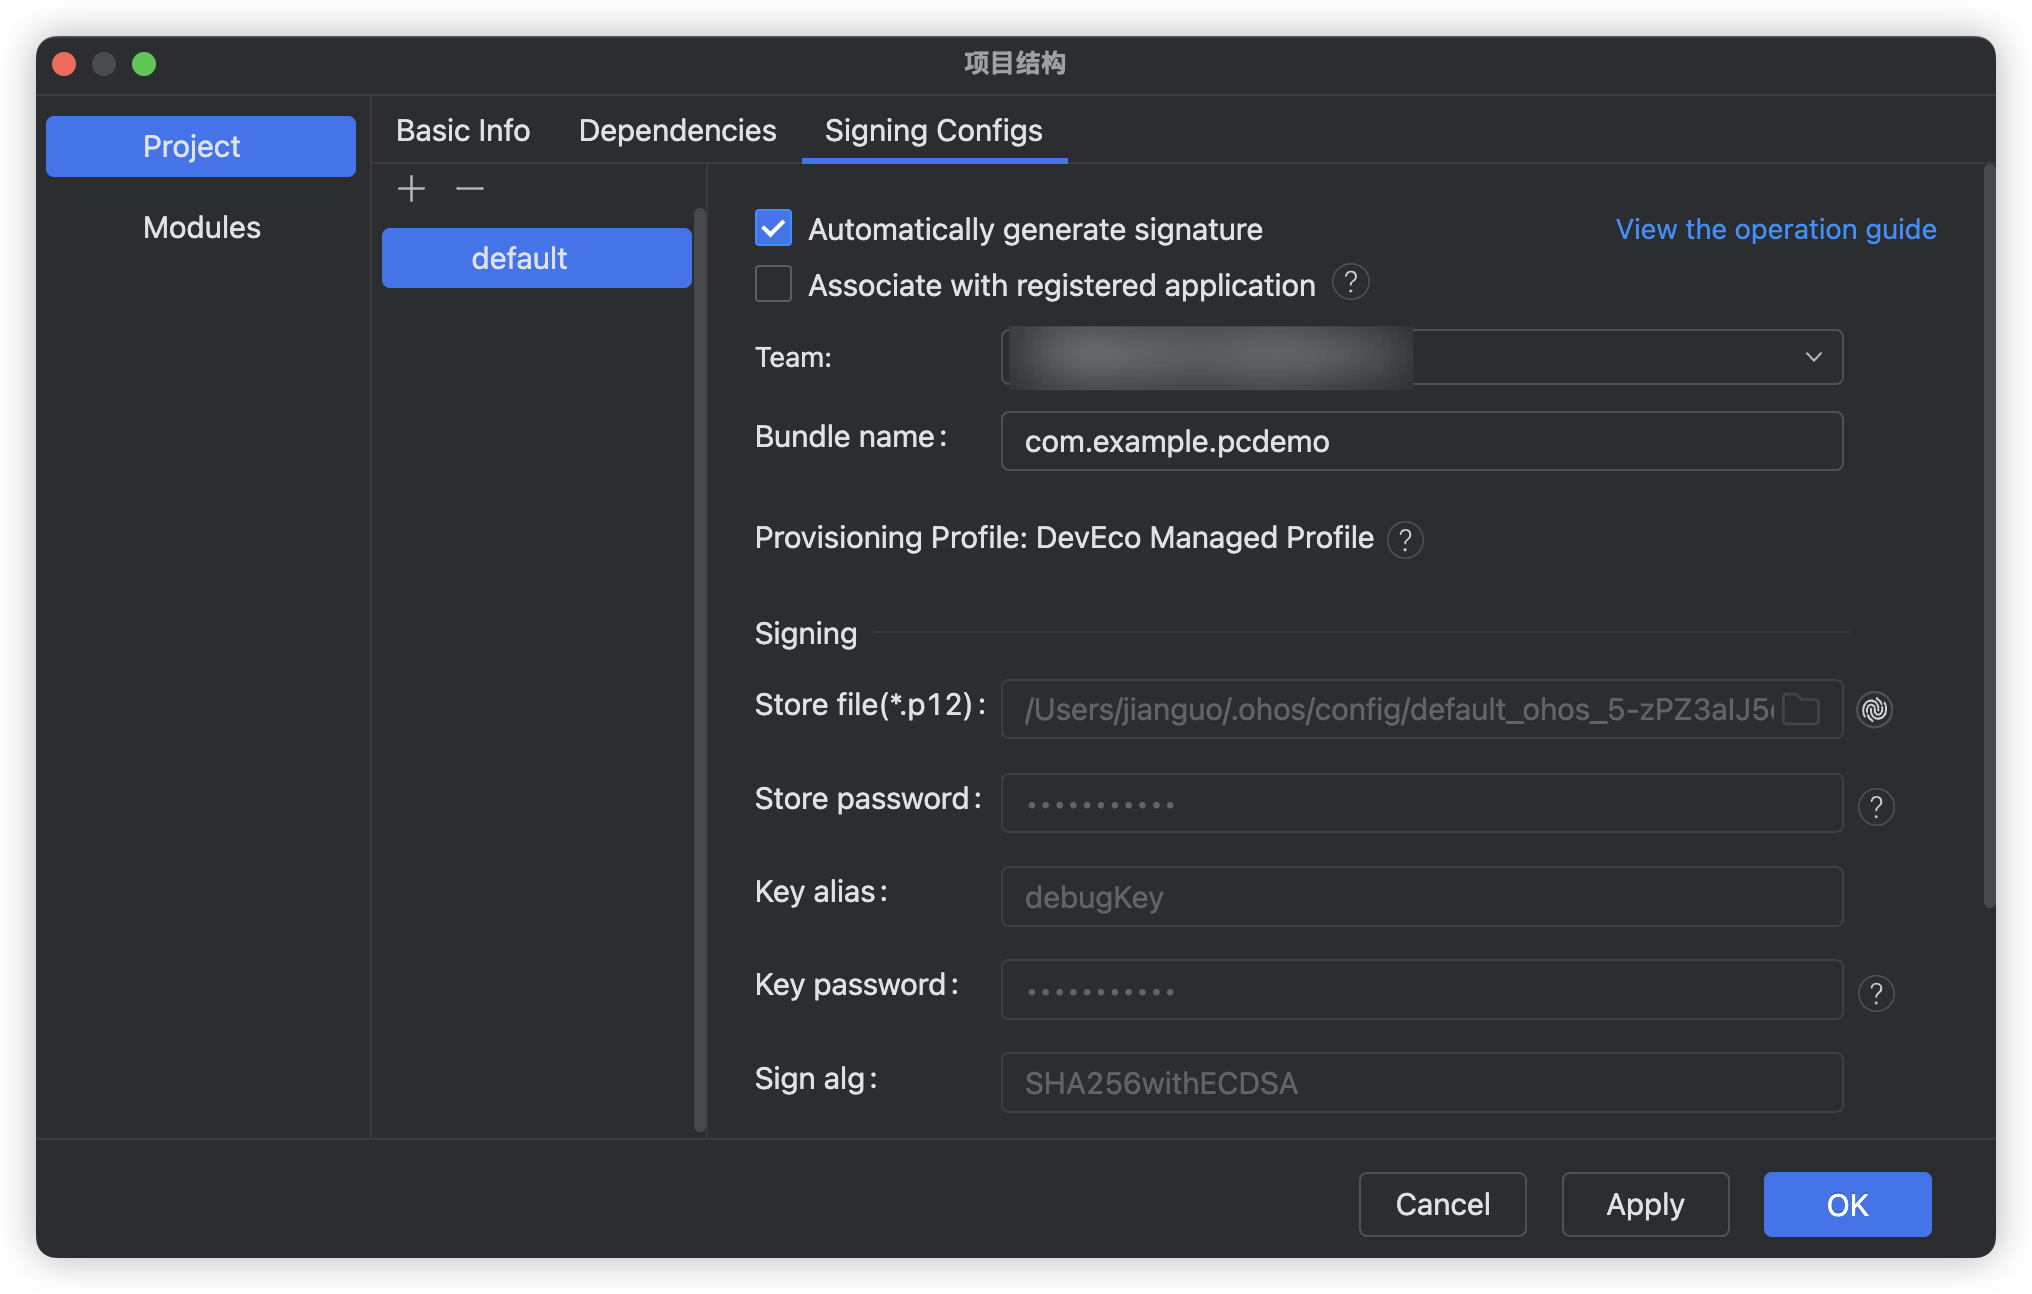Expand the Team dropdown arrow
Screen dimensions: 2032x1294
(x=1813, y=357)
